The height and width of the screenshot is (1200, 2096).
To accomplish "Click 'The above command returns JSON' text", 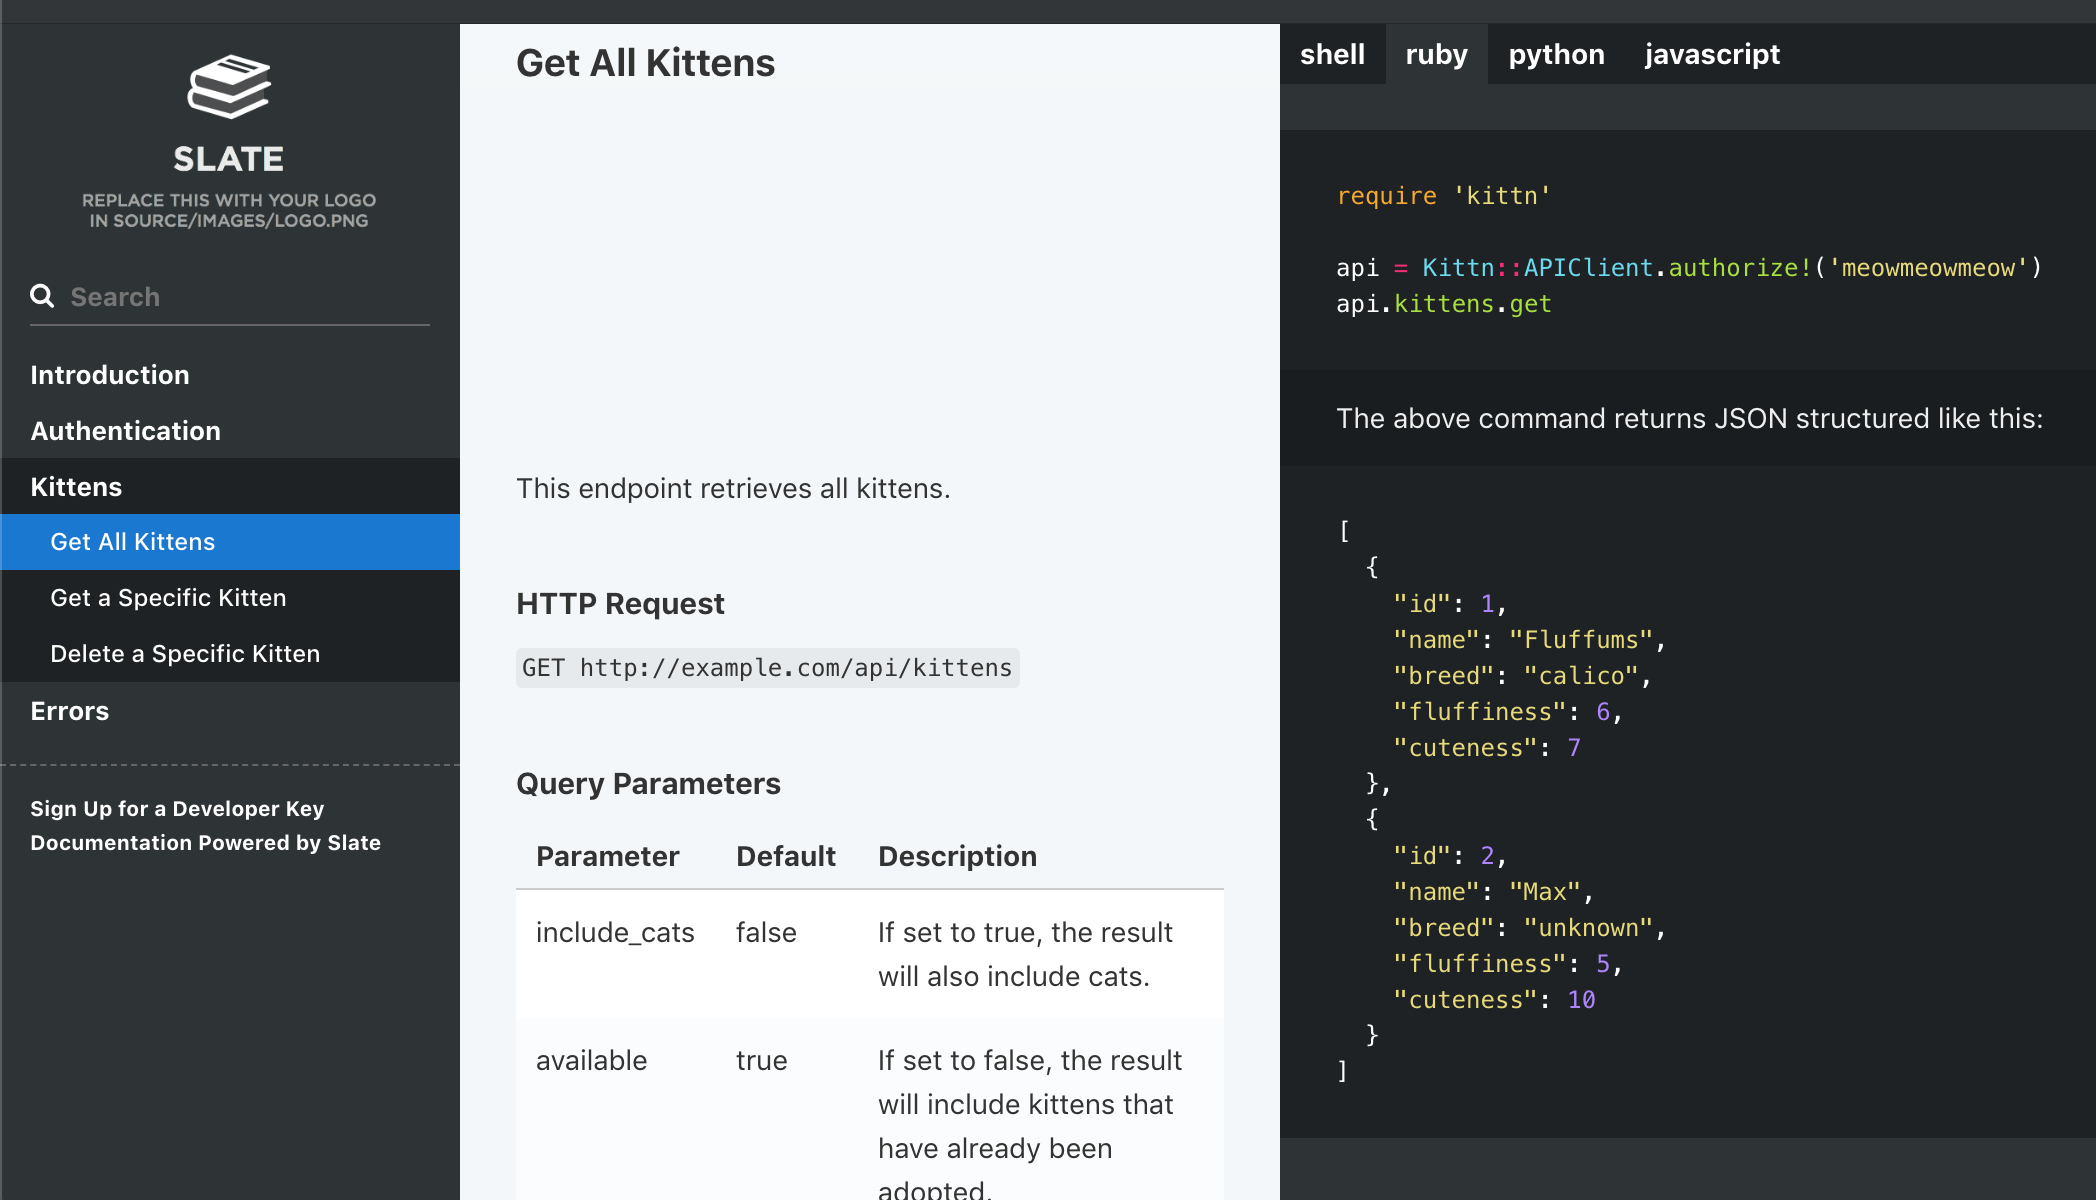I will pos(1689,419).
